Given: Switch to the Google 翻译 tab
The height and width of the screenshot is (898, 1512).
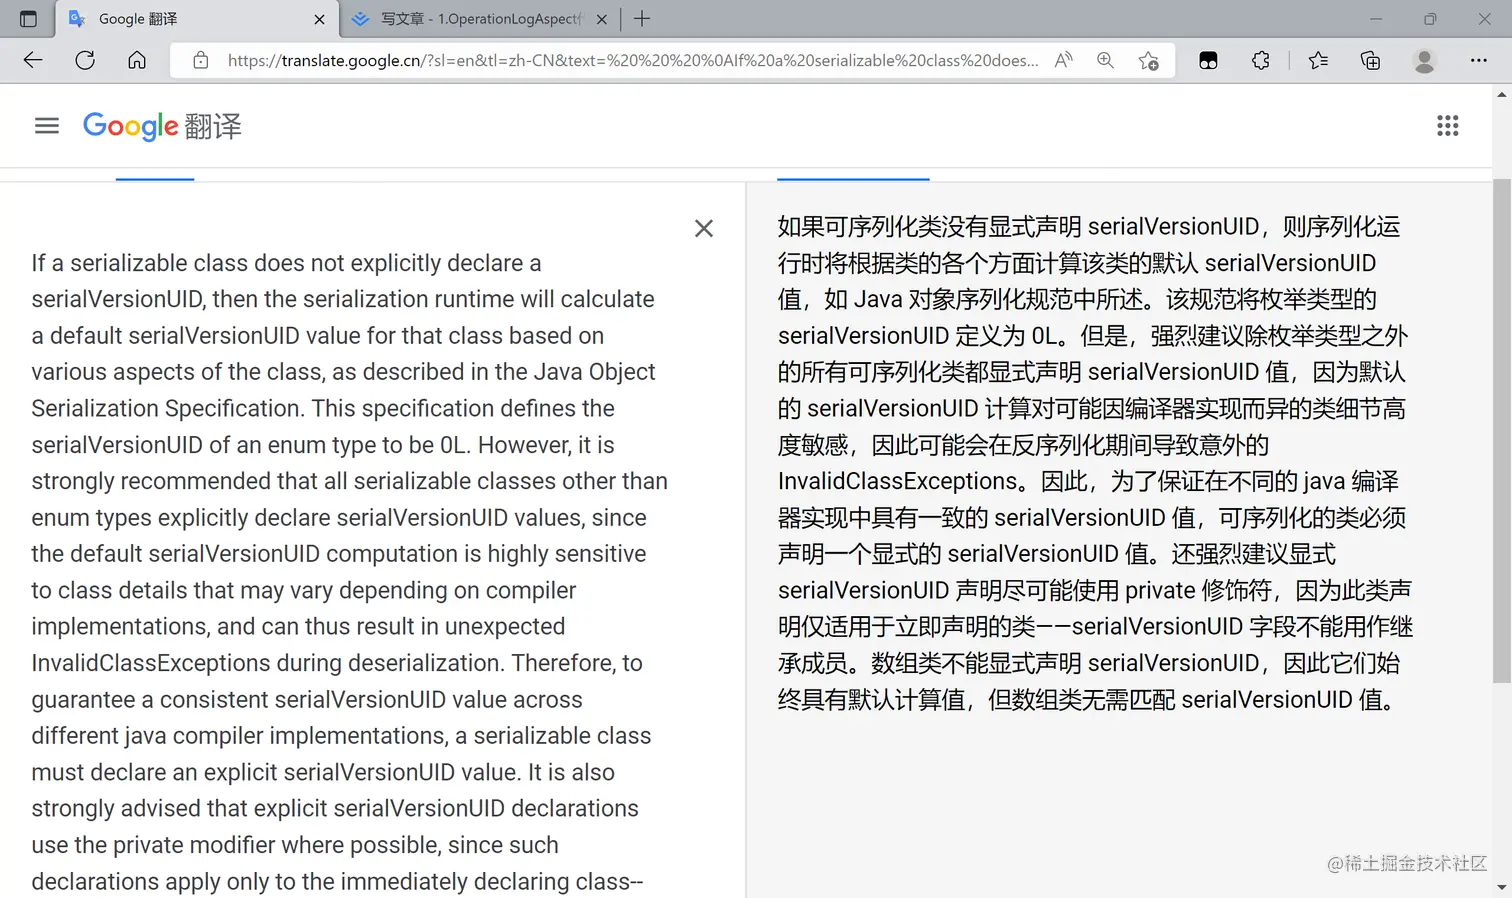Looking at the screenshot, I should point(197,19).
